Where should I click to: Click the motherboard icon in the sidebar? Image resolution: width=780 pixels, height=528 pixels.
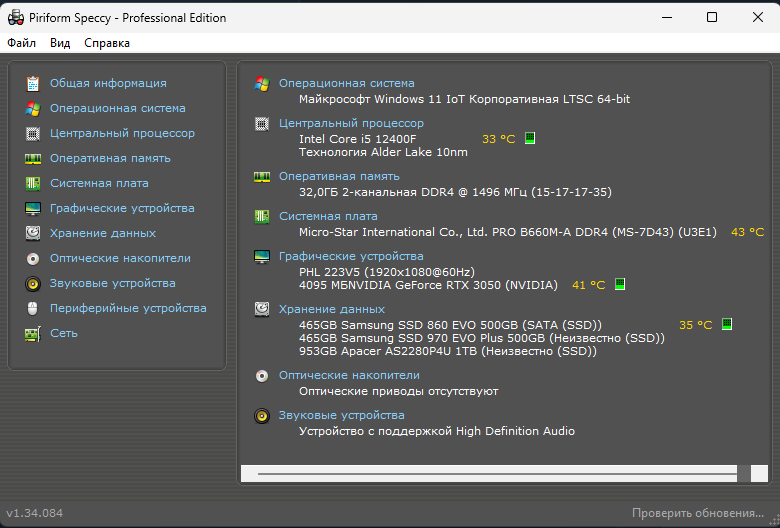point(33,183)
